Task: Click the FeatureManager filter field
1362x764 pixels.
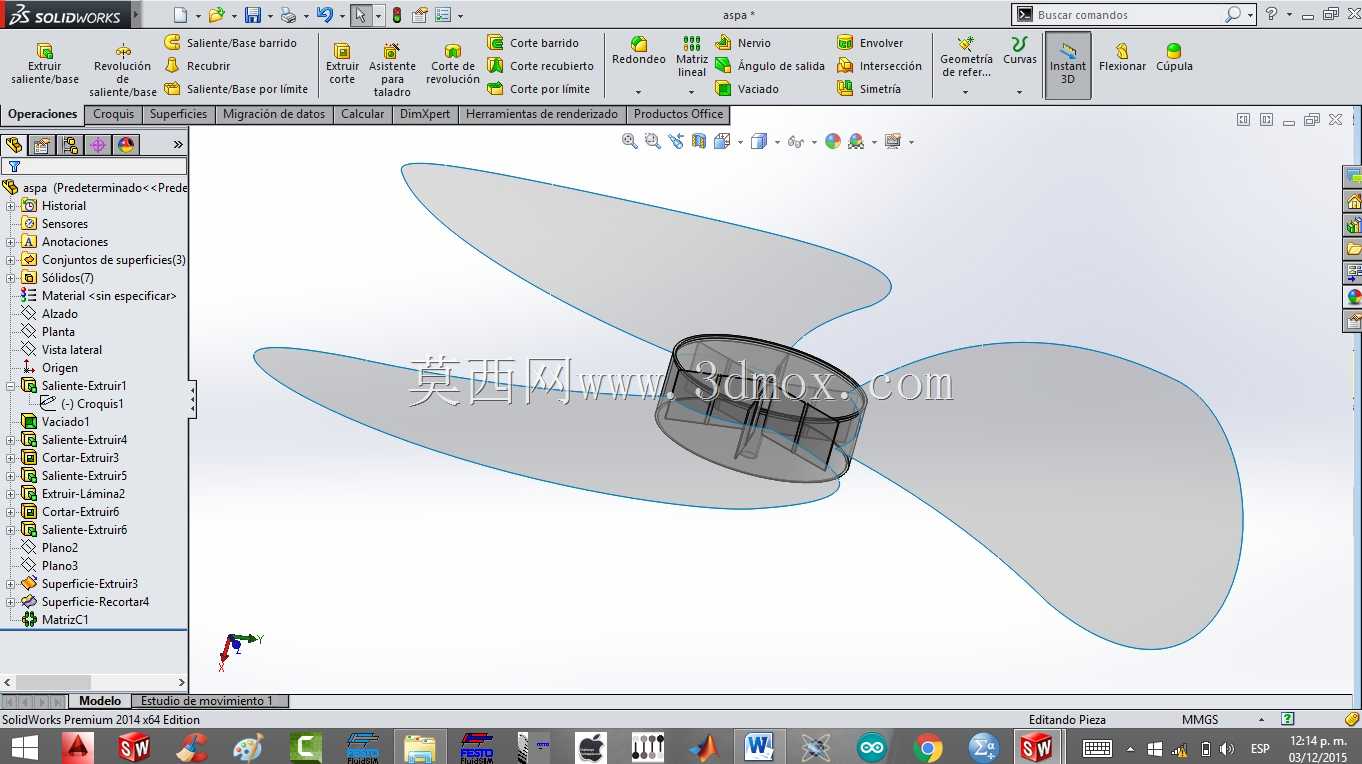Action: click(x=95, y=166)
